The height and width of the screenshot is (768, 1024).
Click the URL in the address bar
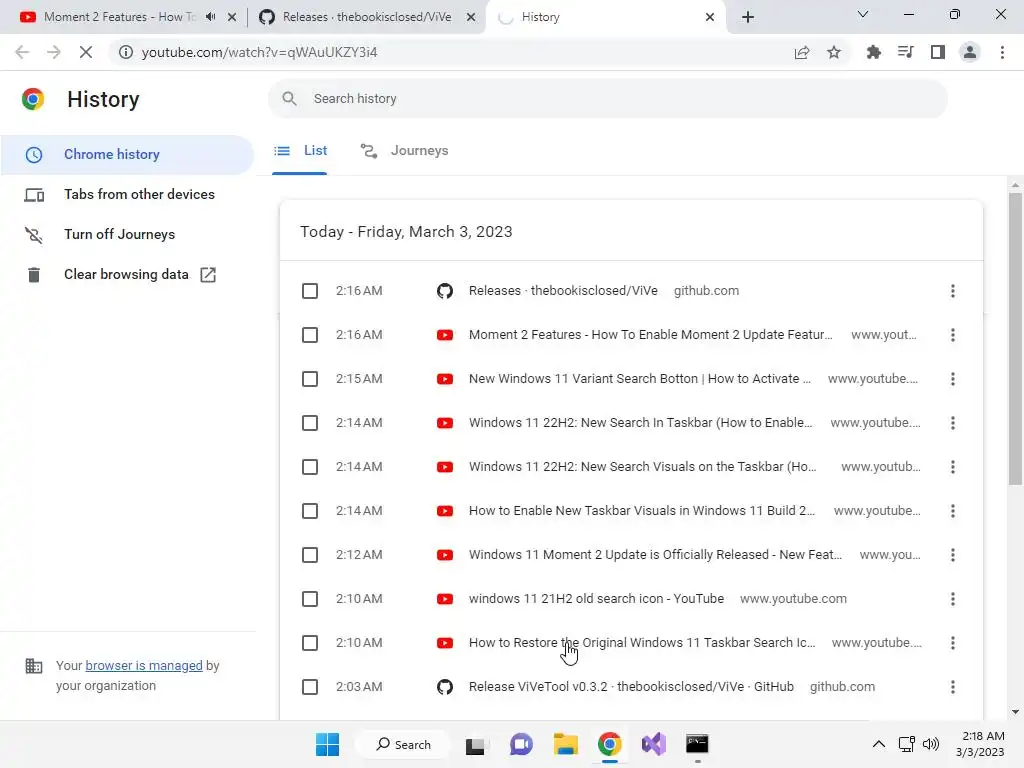tap(259, 52)
